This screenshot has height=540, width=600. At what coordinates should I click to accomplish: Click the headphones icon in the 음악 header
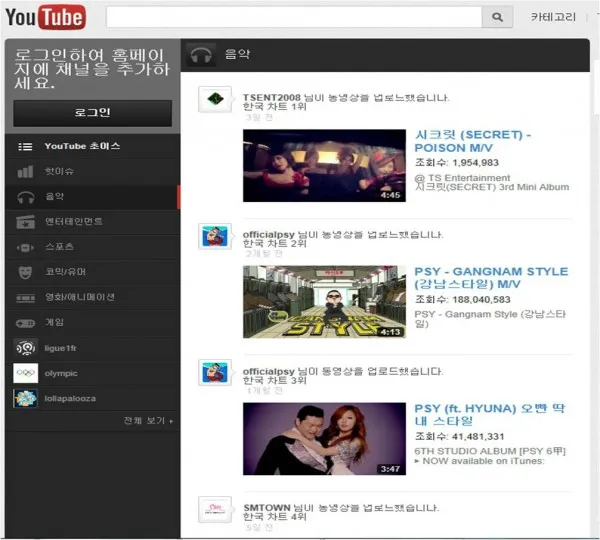pos(202,56)
